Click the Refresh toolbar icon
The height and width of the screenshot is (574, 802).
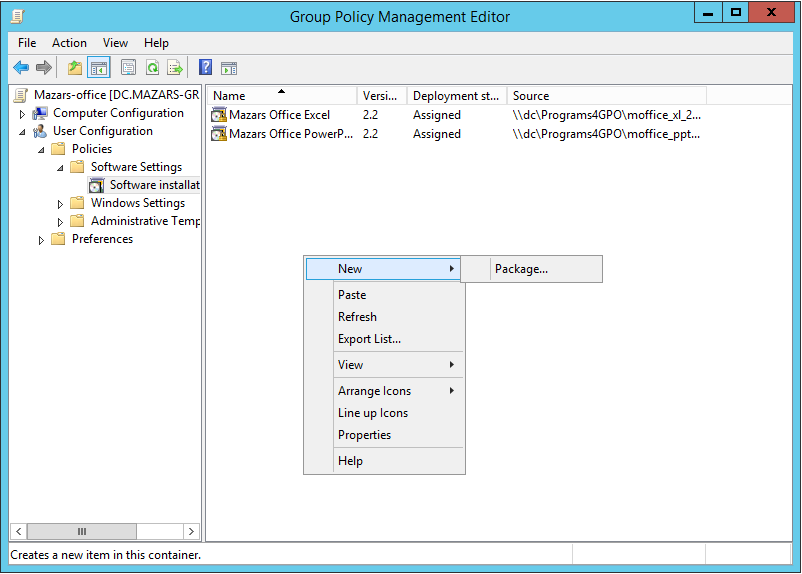pos(152,68)
